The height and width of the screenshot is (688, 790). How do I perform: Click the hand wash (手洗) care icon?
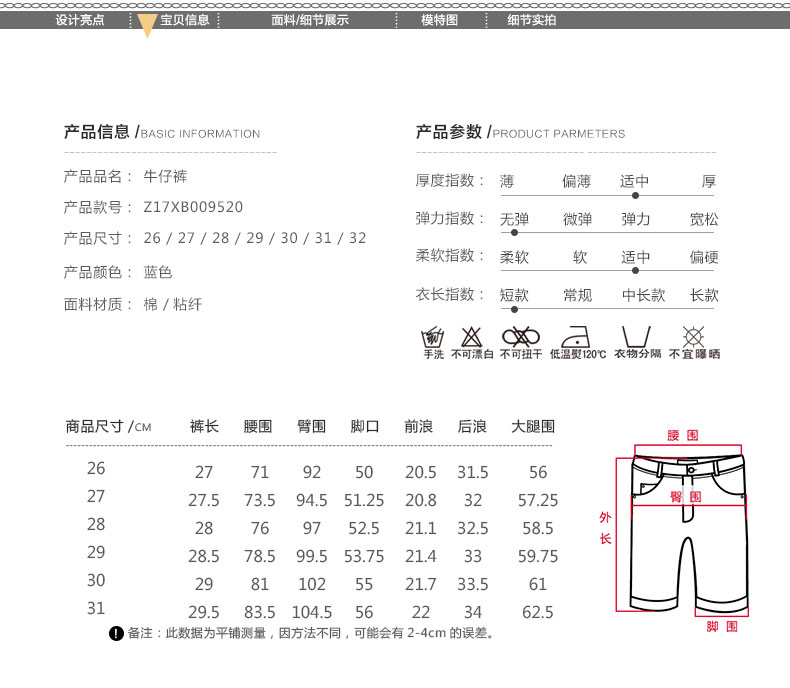tap(433, 336)
